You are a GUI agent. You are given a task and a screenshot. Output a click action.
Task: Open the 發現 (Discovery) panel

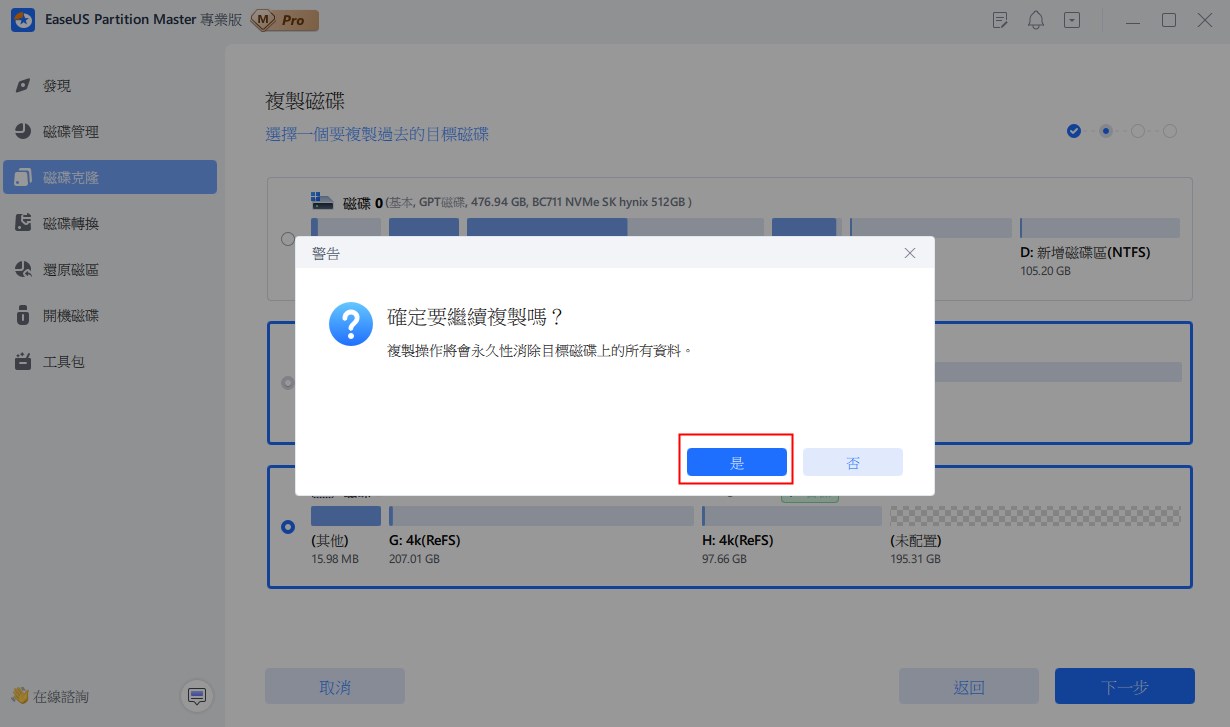point(57,86)
